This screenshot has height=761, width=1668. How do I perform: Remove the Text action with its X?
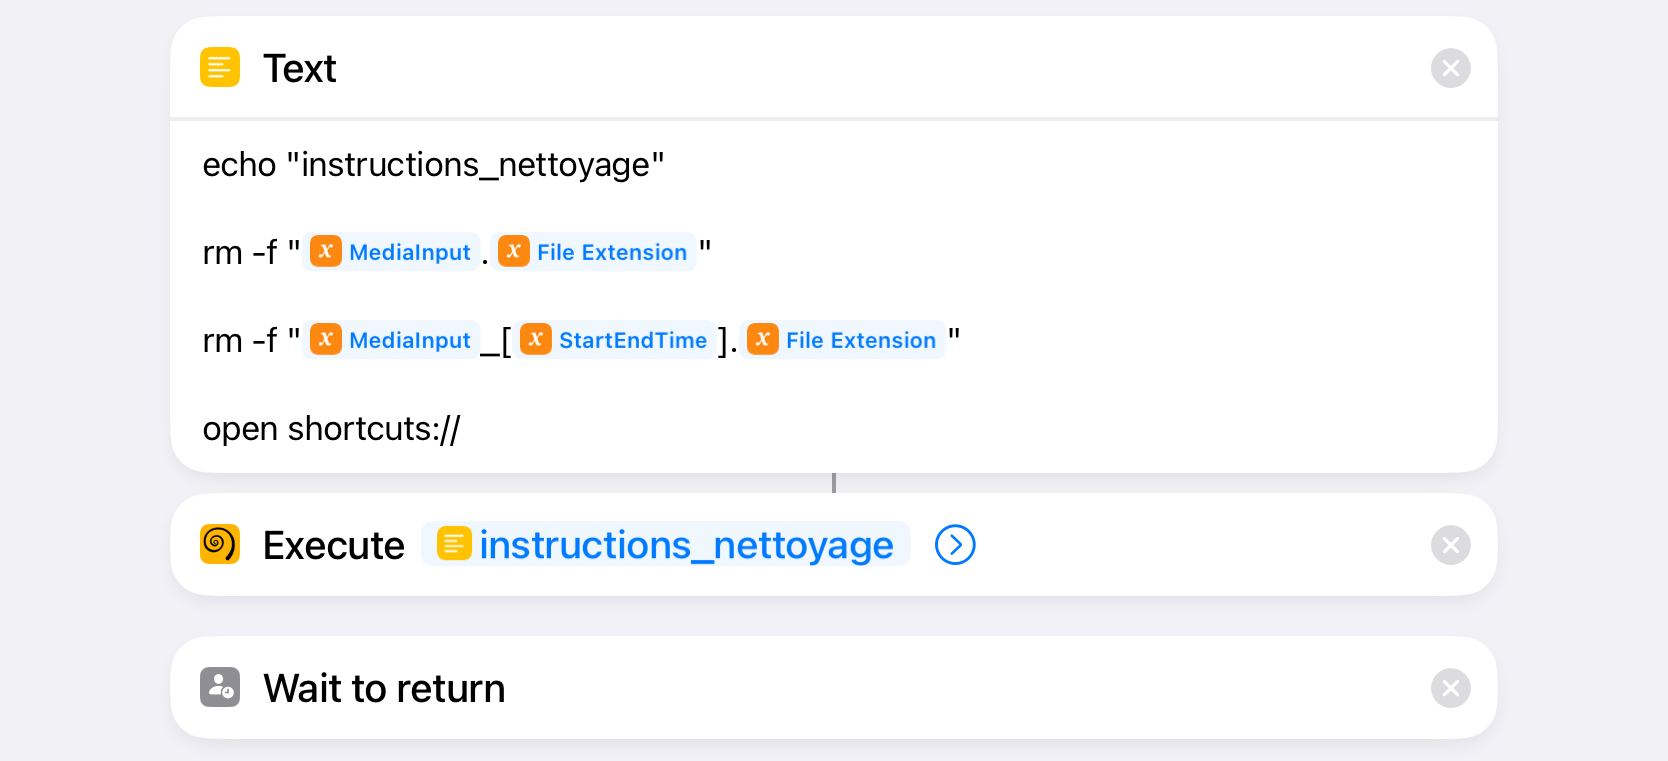point(1450,68)
